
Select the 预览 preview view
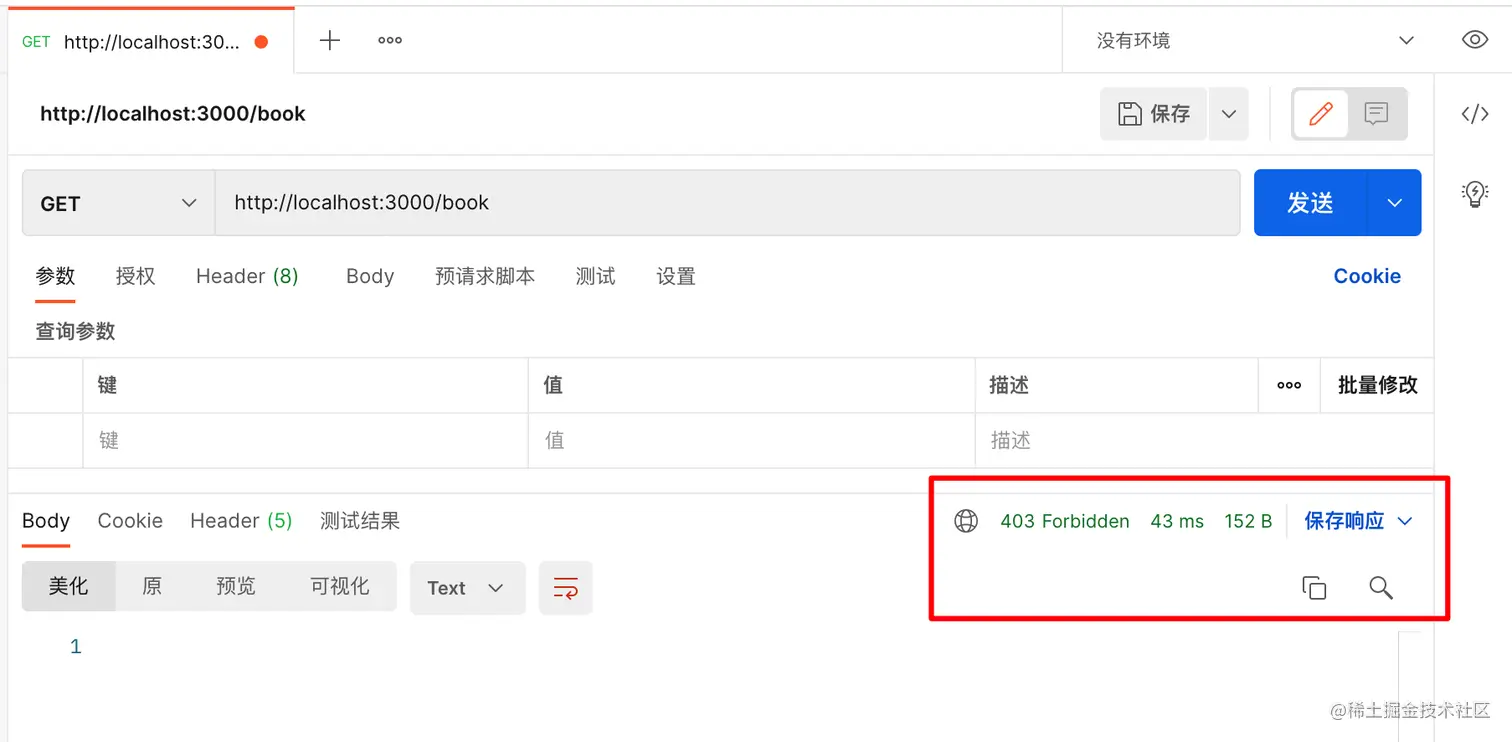click(x=236, y=587)
